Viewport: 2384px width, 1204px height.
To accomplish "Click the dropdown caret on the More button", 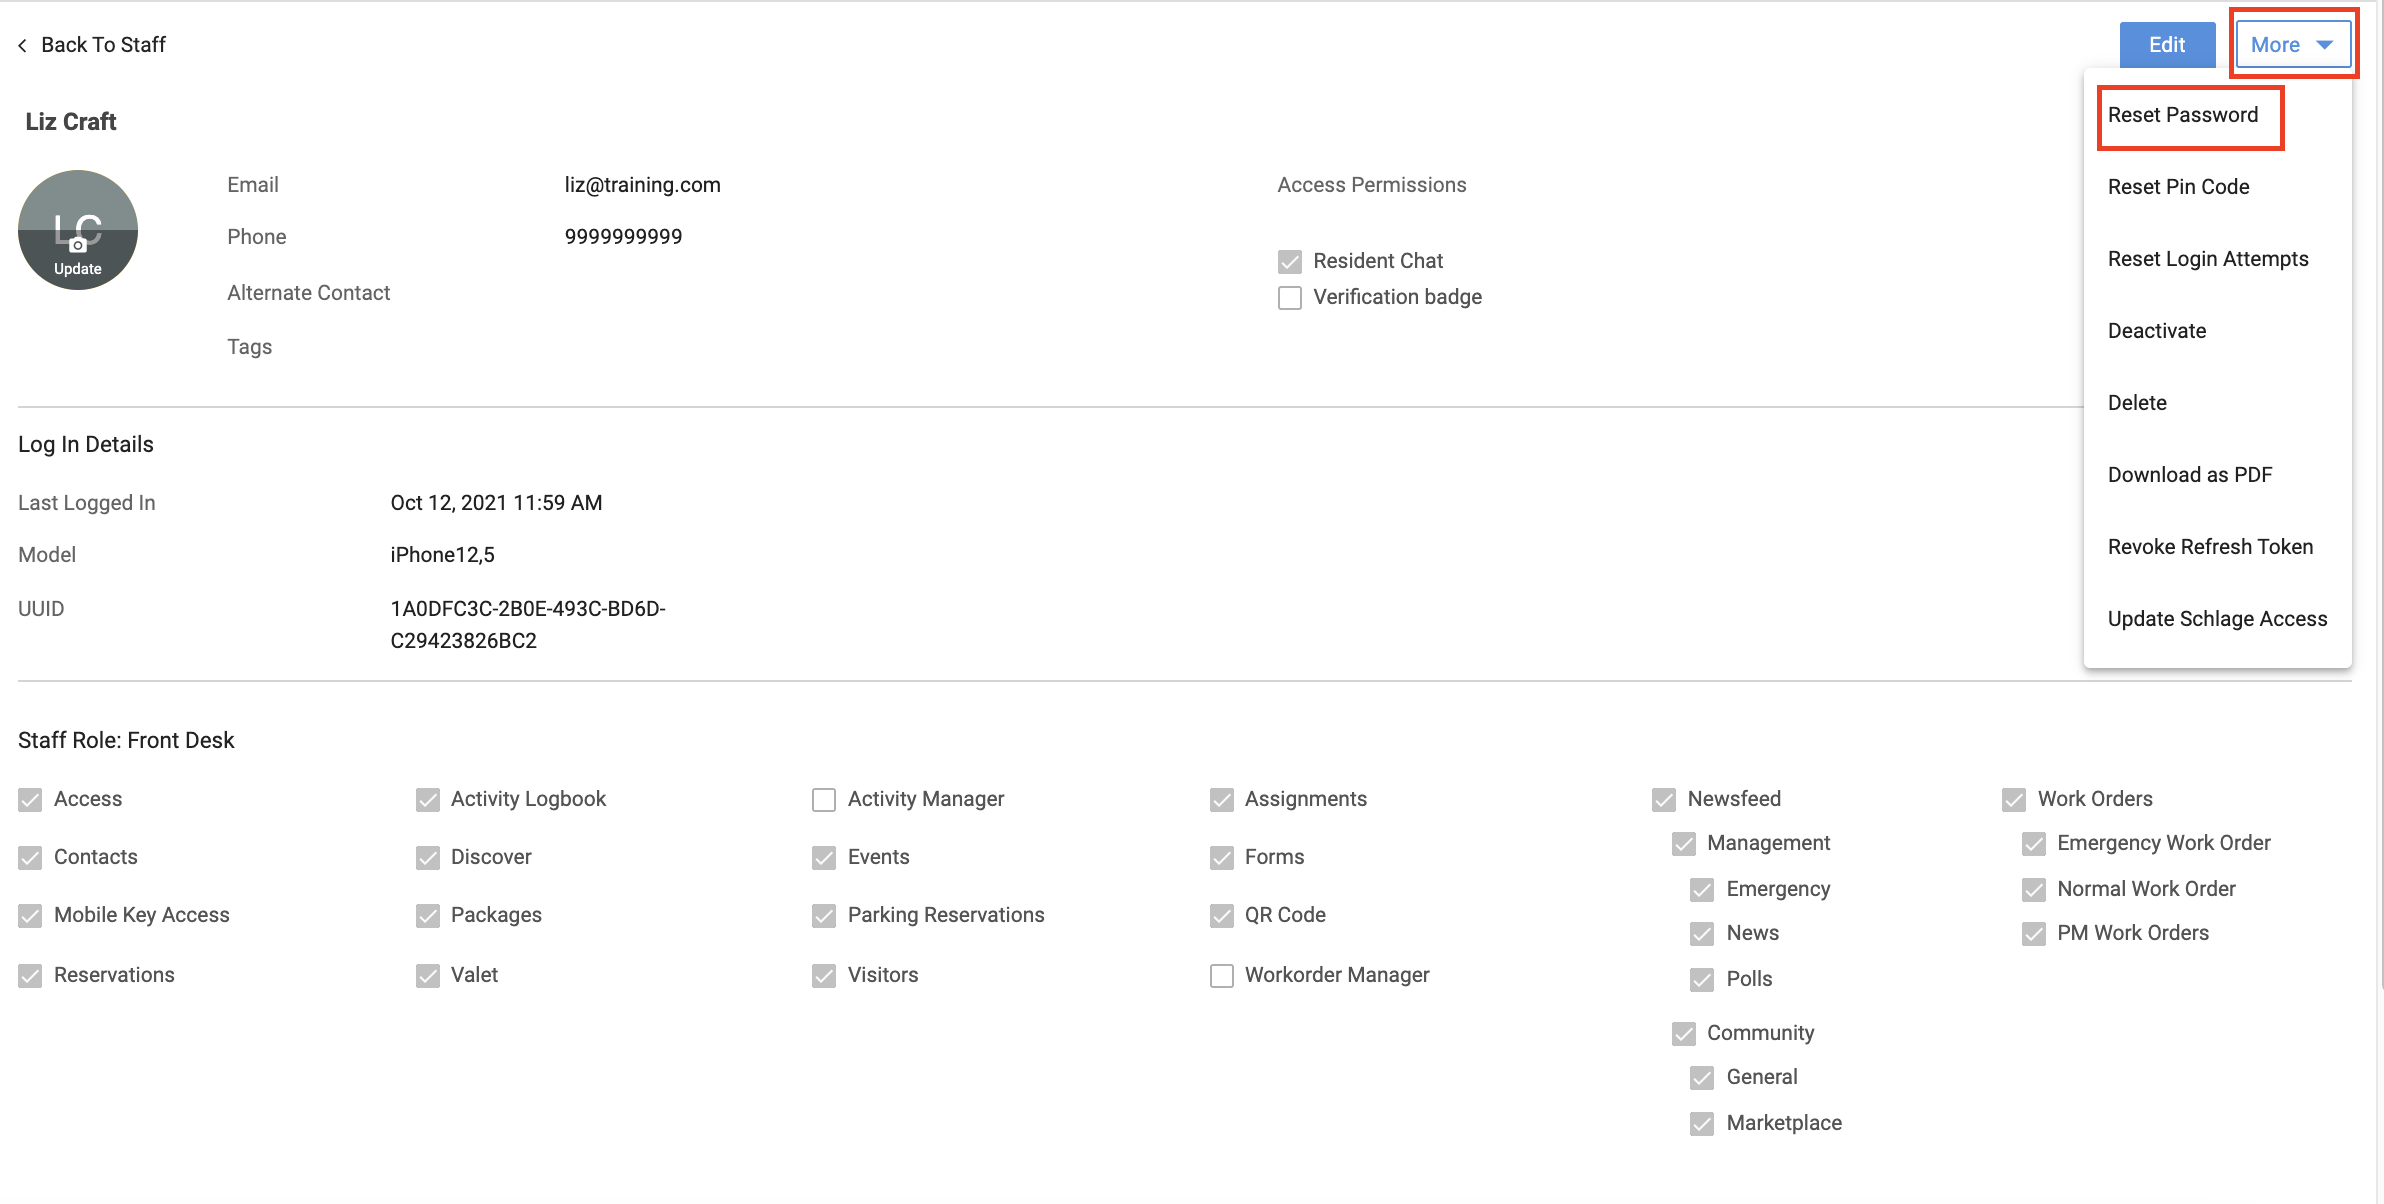I will 2325,45.
